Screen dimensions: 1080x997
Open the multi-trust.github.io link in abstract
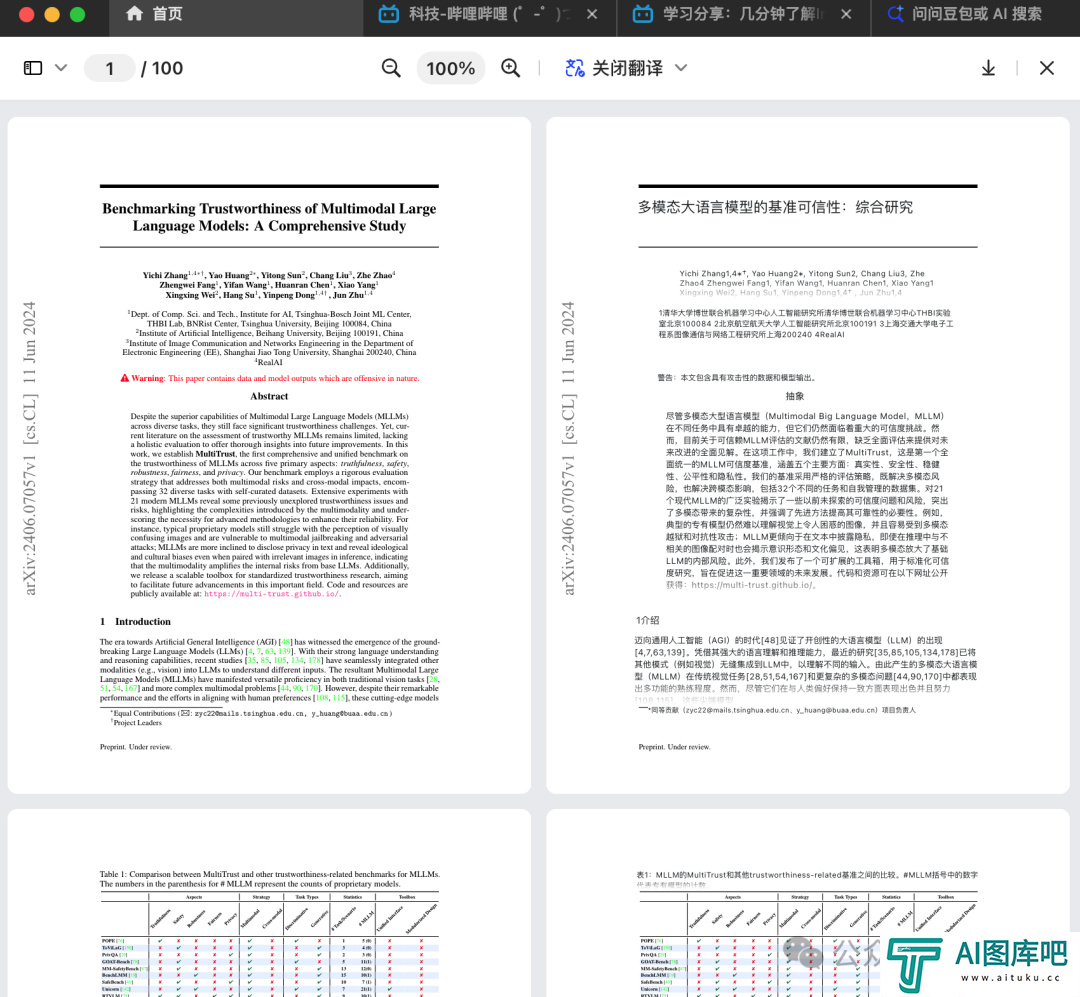(271, 594)
